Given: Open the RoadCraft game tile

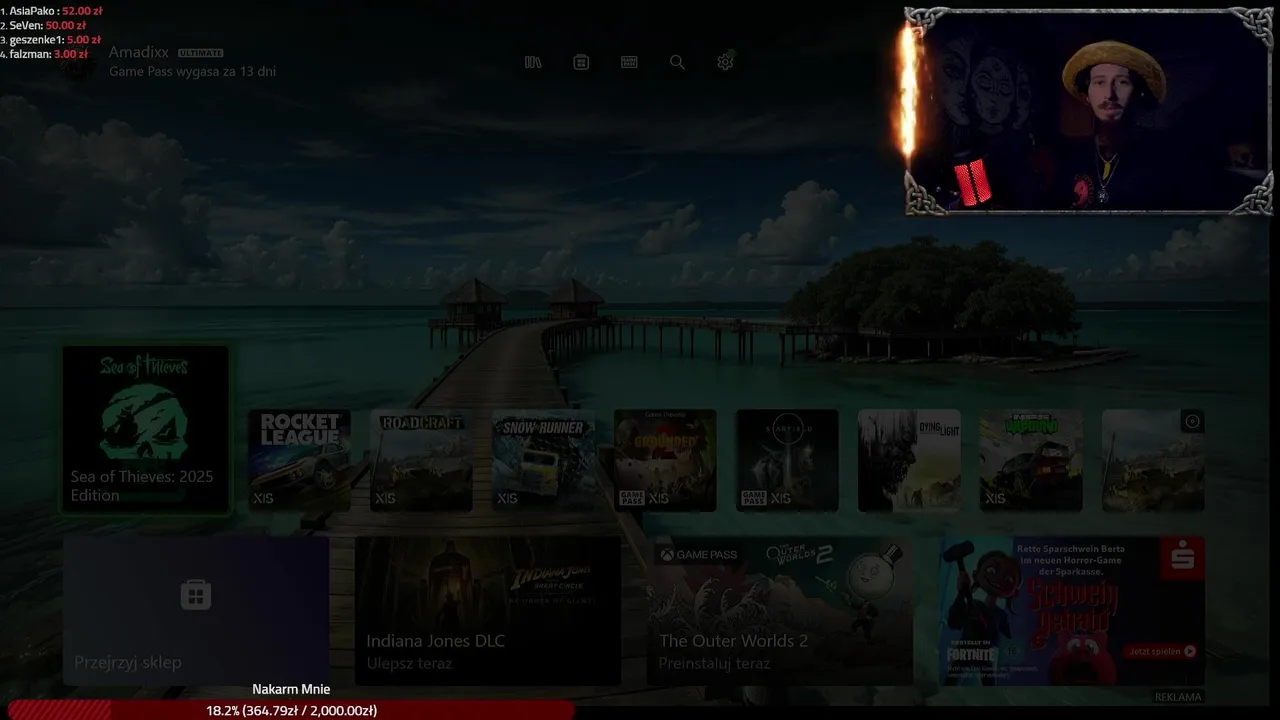Looking at the screenshot, I should (421, 460).
